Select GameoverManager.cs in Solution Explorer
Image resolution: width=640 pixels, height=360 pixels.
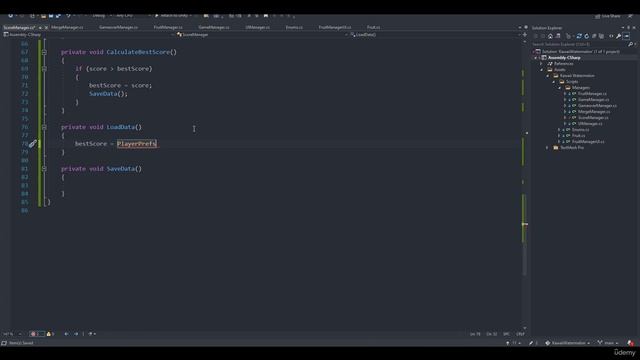coord(597,106)
